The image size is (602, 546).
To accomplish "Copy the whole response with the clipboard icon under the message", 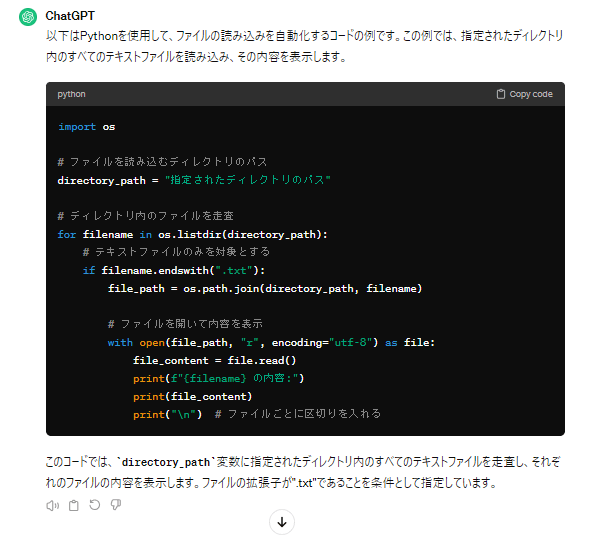I will pyautogui.click(x=74, y=506).
